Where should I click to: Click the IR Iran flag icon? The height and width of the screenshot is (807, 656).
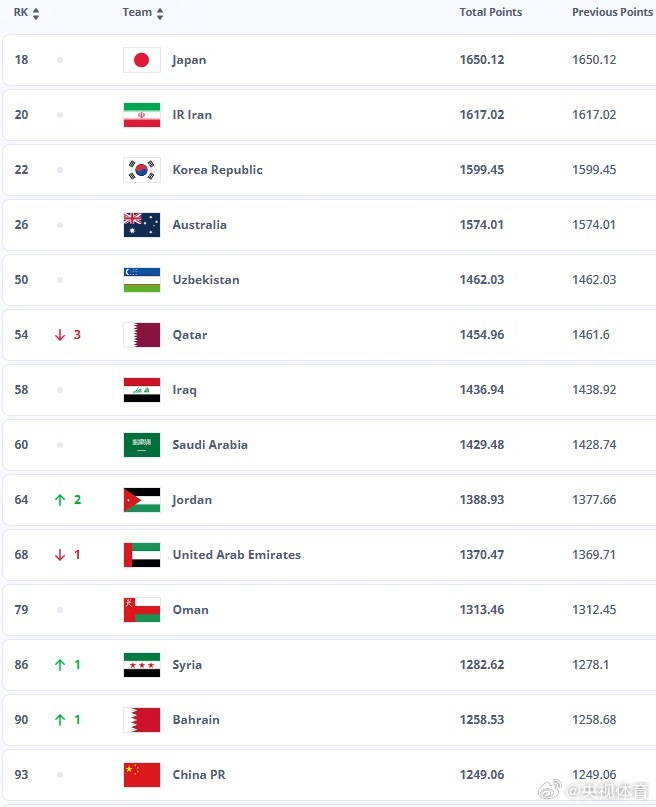141,115
